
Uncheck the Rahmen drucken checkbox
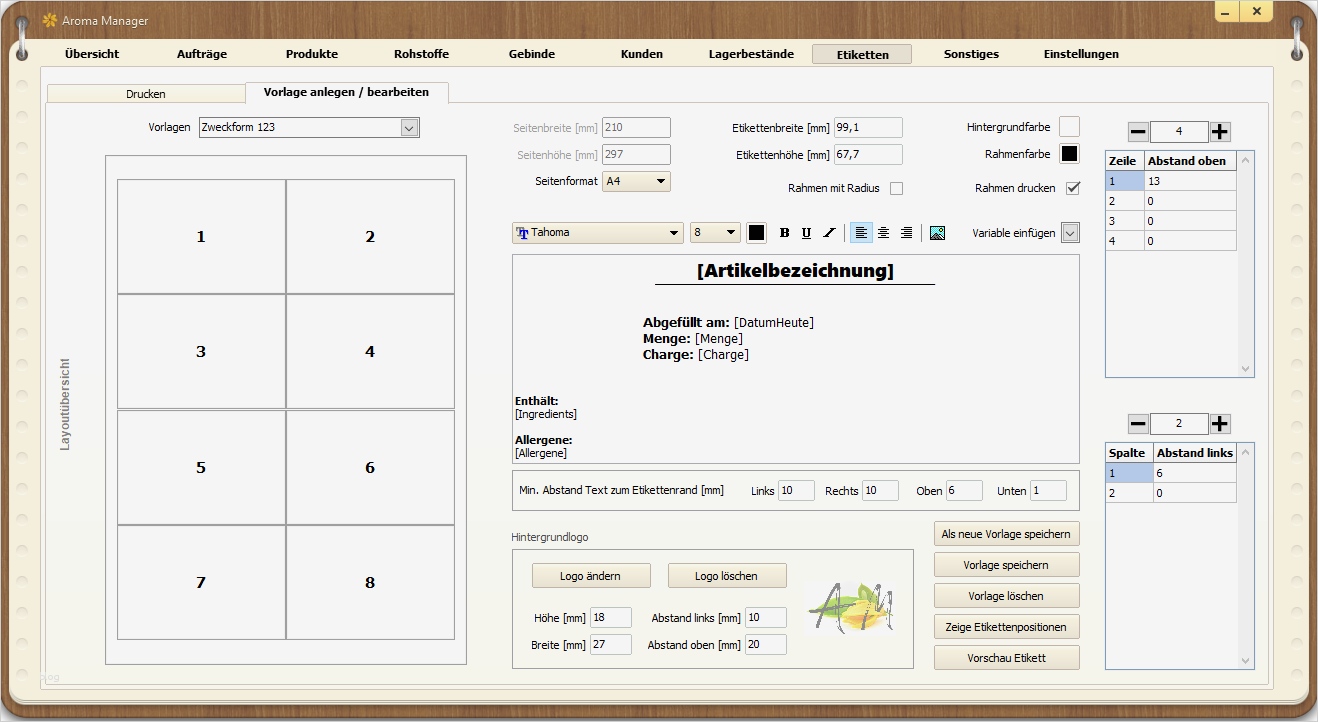coord(1073,188)
